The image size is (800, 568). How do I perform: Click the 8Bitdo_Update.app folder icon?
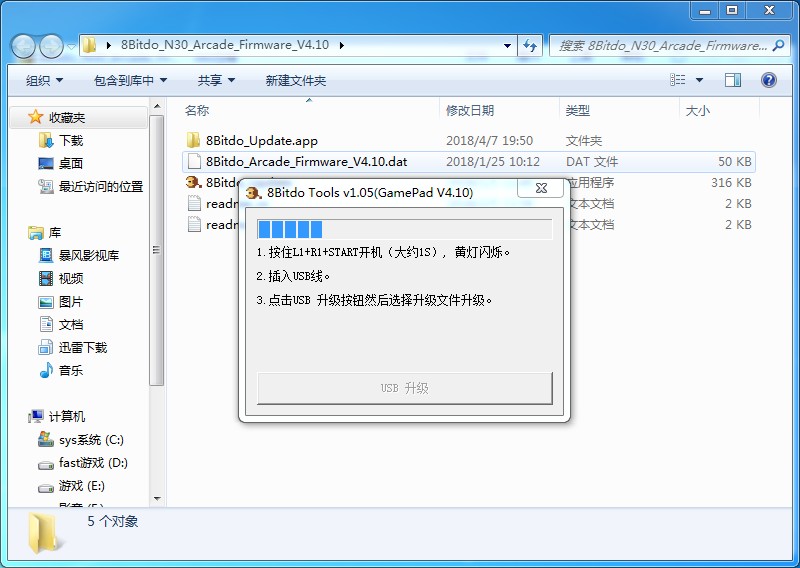[193, 140]
